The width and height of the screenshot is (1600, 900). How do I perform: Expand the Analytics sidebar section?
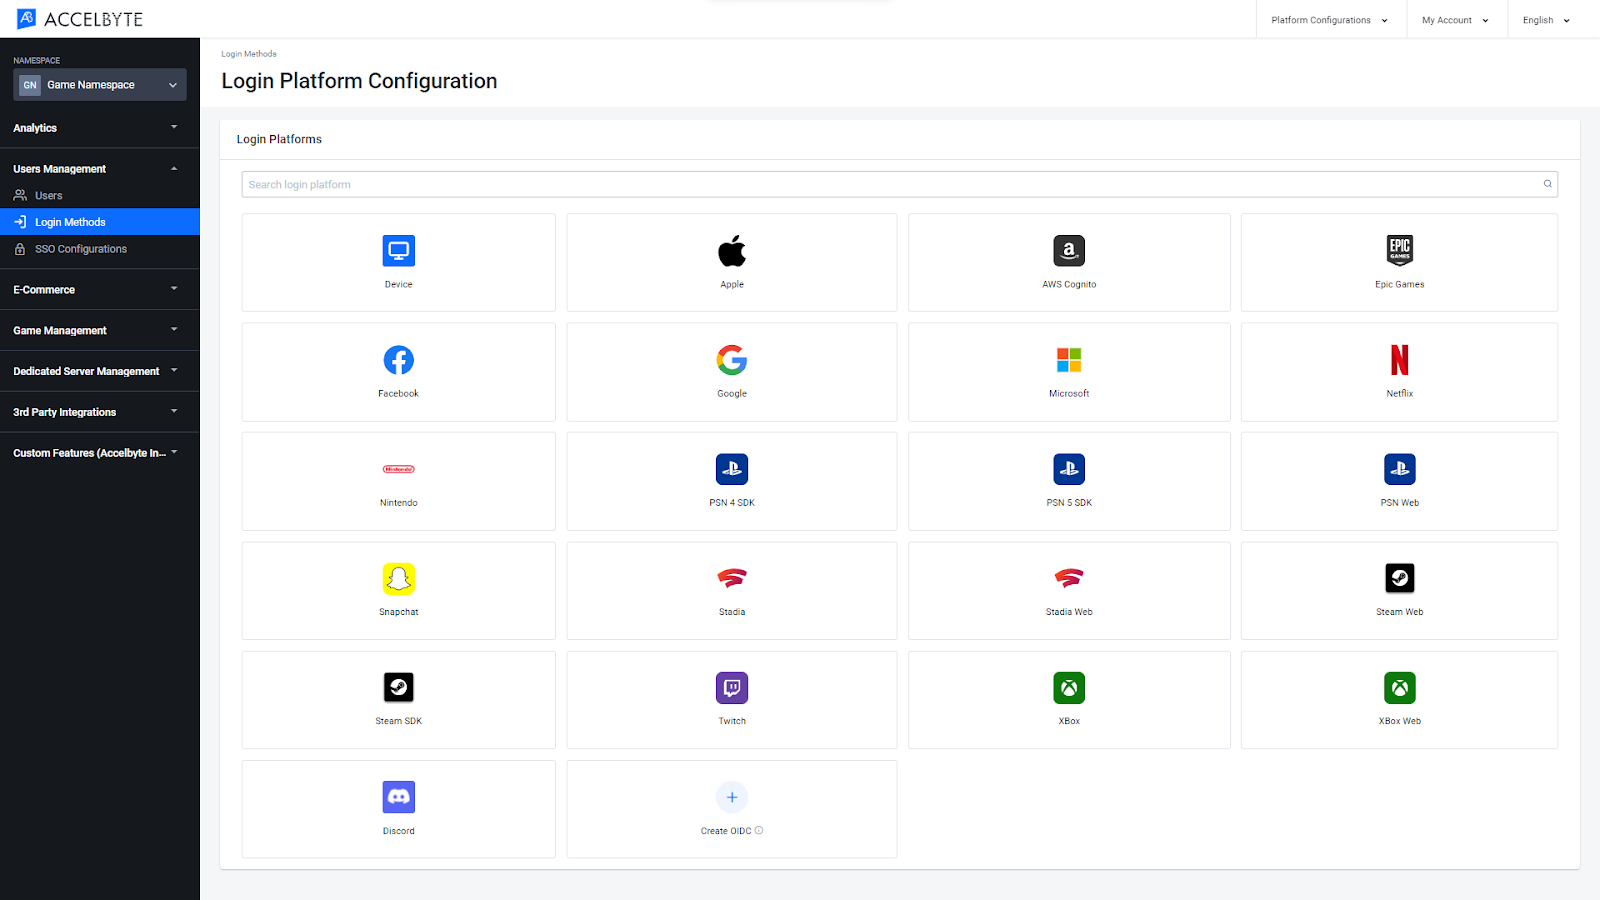click(x=100, y=128)
